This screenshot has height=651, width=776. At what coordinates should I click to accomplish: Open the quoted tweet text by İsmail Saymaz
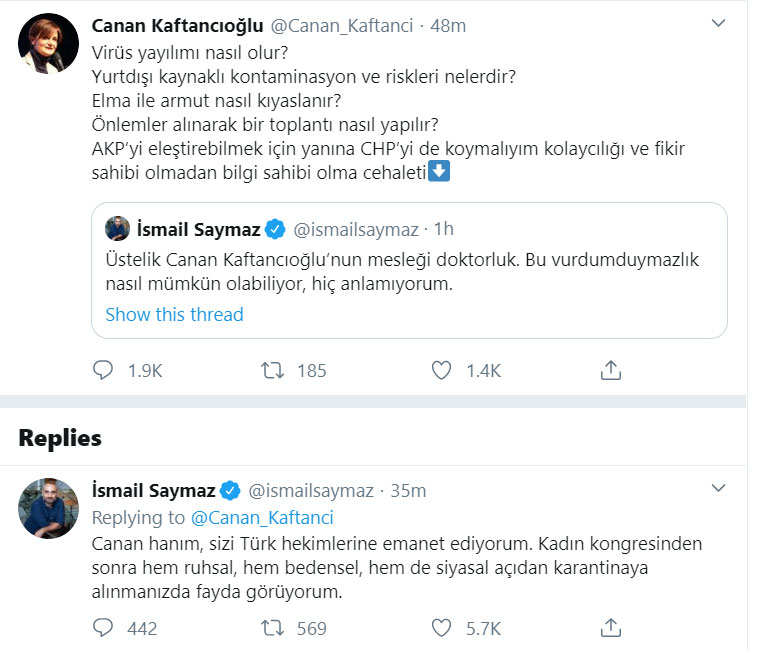pos(400,272)
